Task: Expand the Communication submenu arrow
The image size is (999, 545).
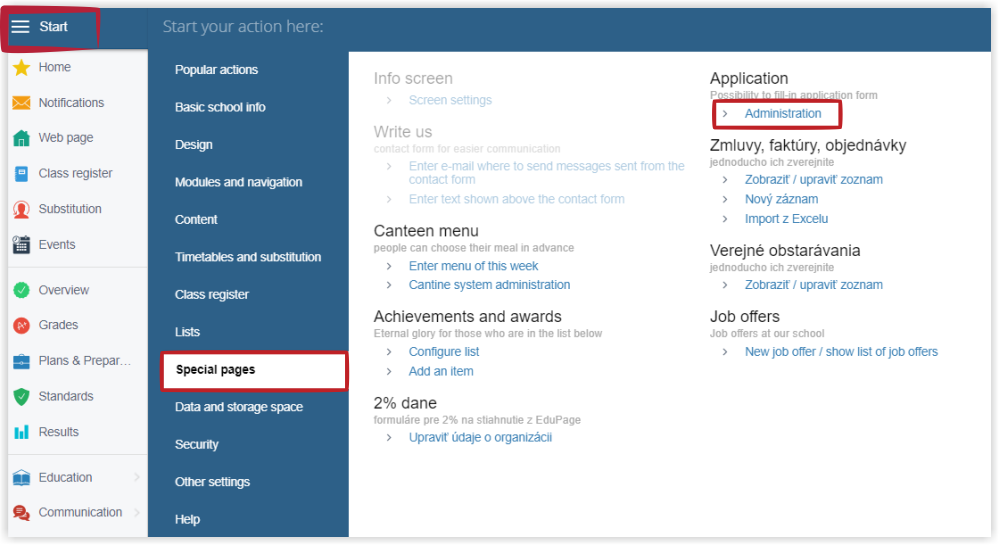Action: (137, 512)
